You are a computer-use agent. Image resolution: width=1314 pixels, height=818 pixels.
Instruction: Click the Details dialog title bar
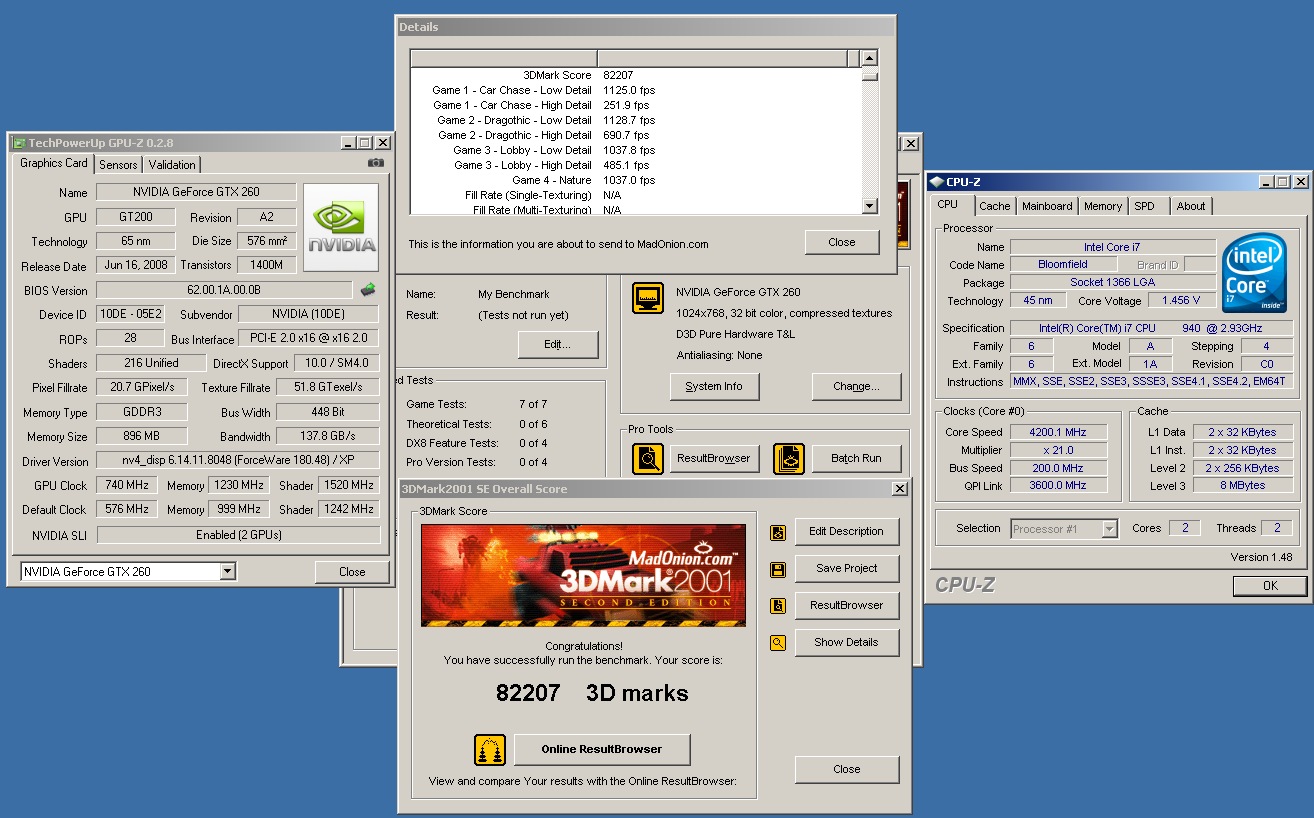[x=645, y=27]
